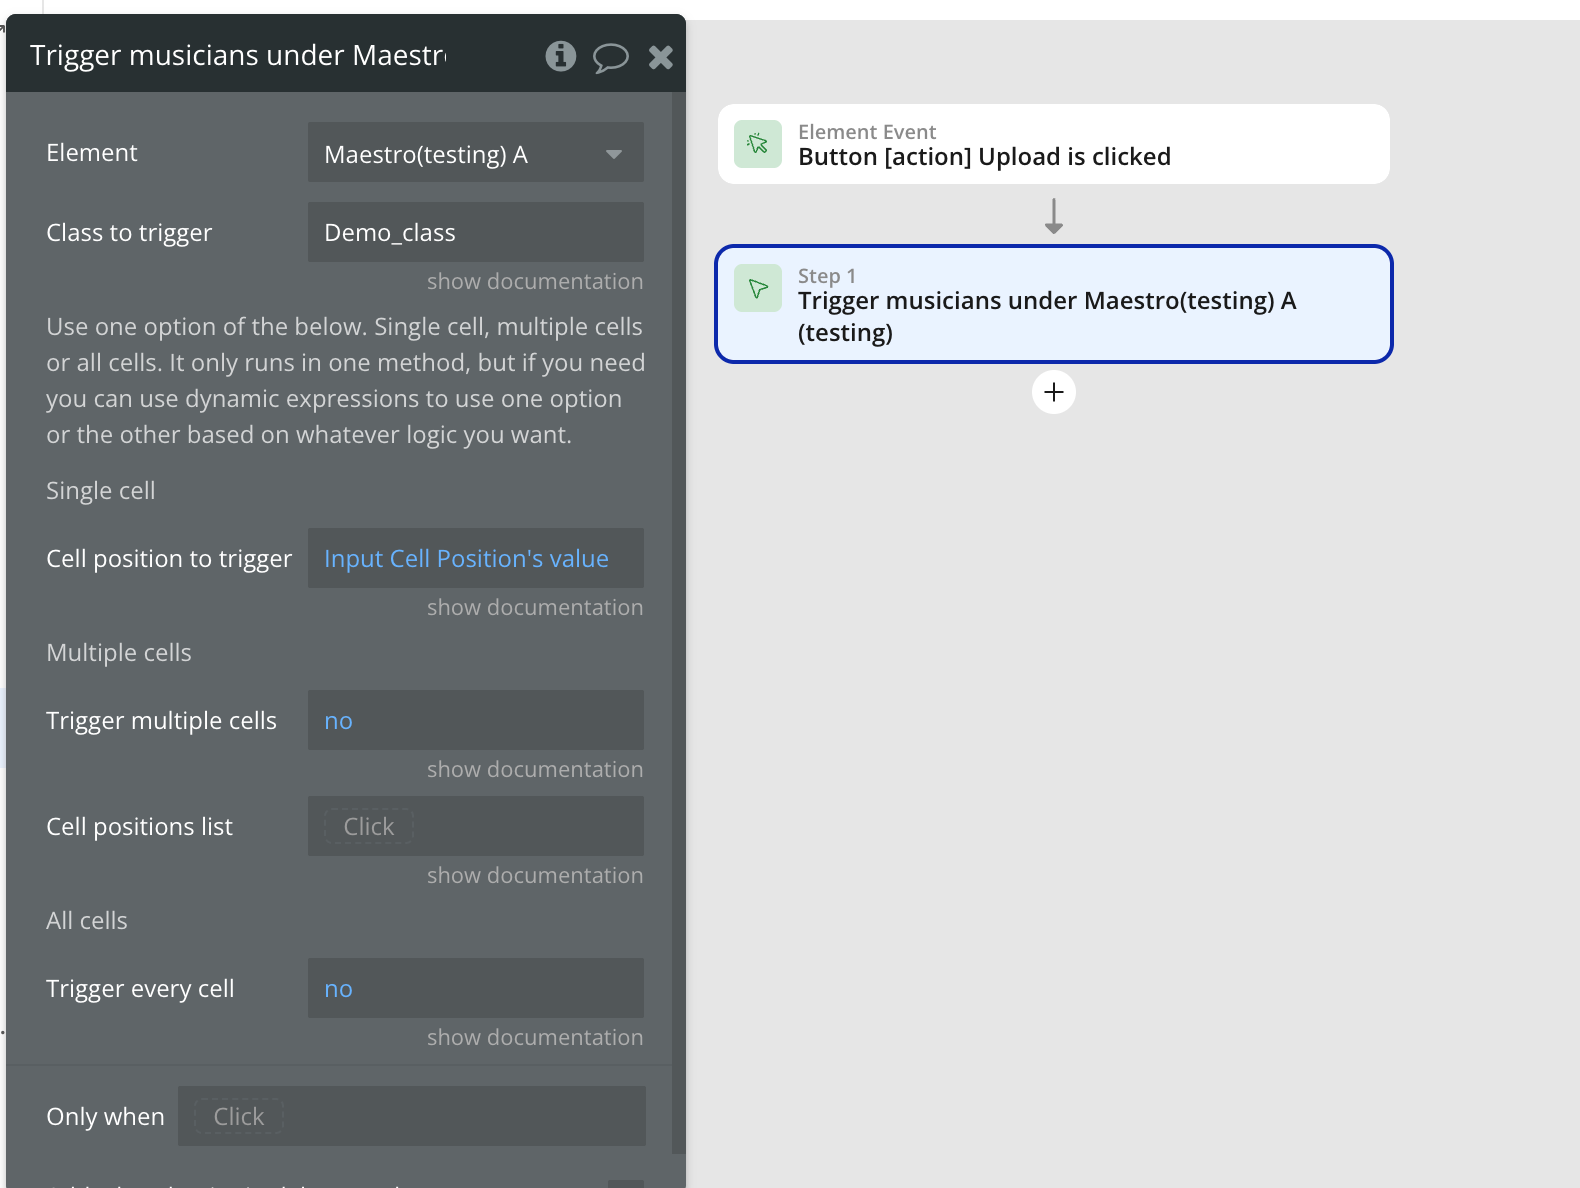Edit the Class to trigger field

(476, 232)
